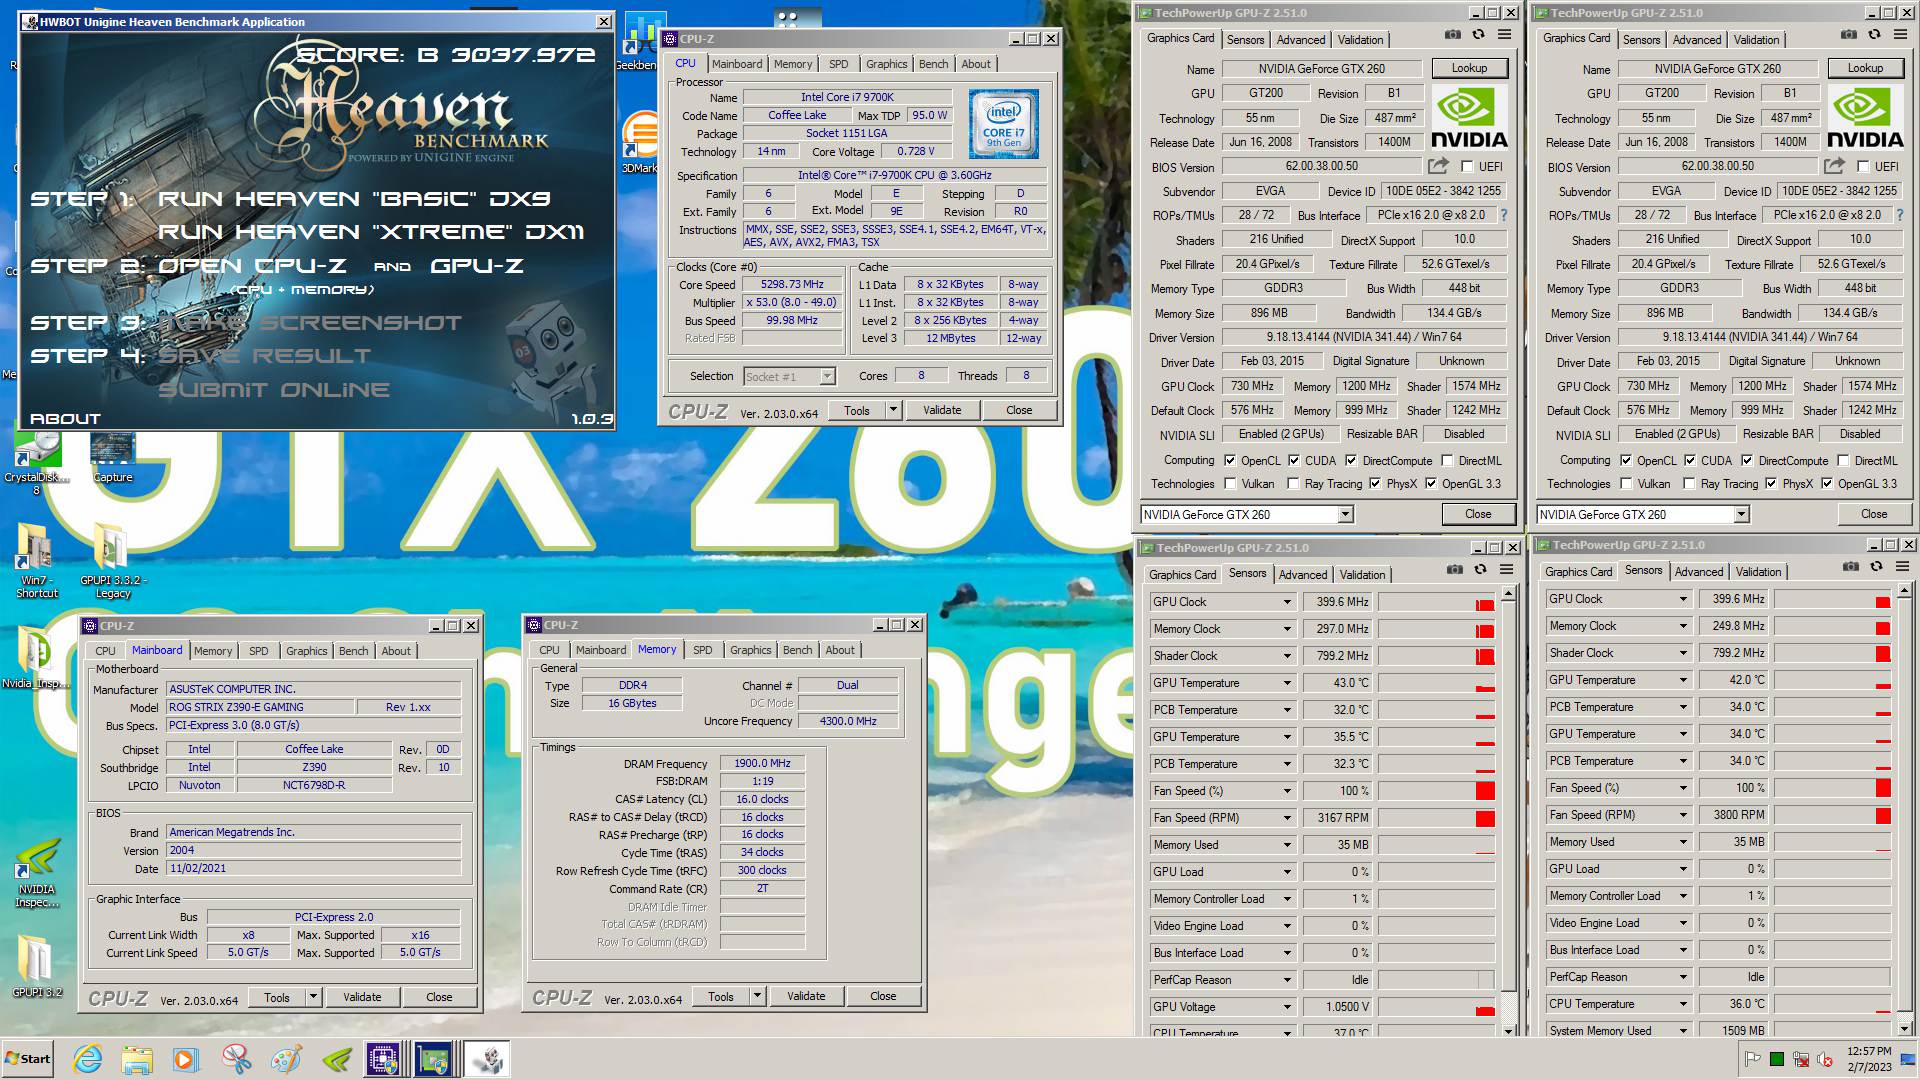This screenshot has height=1080, width=1920.
Task: Switch to Validation tab in right Graphics Card GPU-Z
Action: coord(1756,40)
